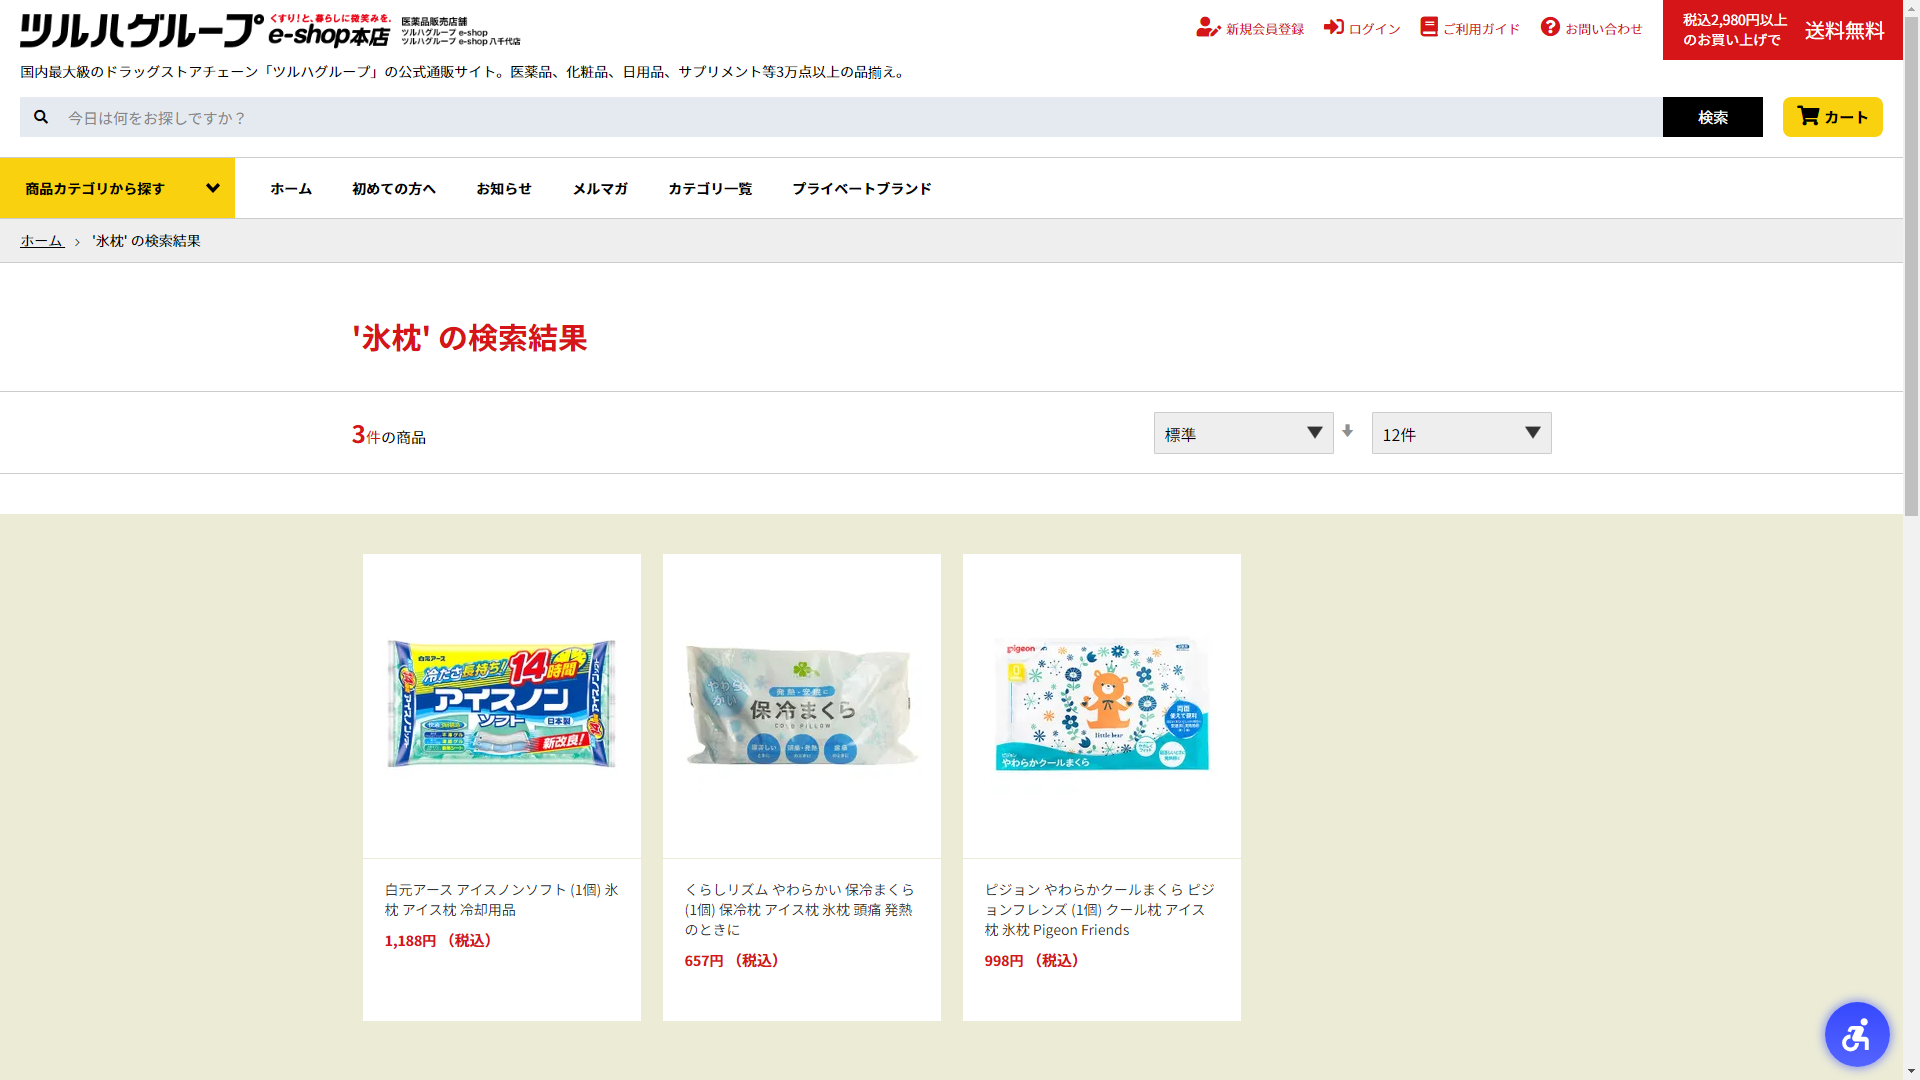Viewport: 1920px width, 1080px height.
Task: Go to プライベートブランド menu item
Action: pos(861,188)
